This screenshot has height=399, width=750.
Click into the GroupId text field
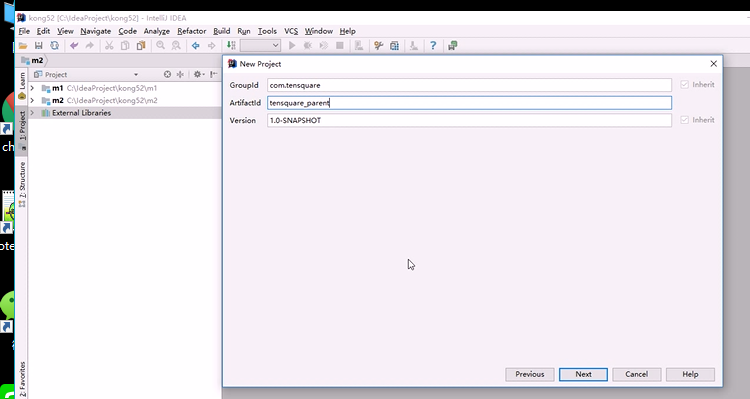(x=469, y=85)
